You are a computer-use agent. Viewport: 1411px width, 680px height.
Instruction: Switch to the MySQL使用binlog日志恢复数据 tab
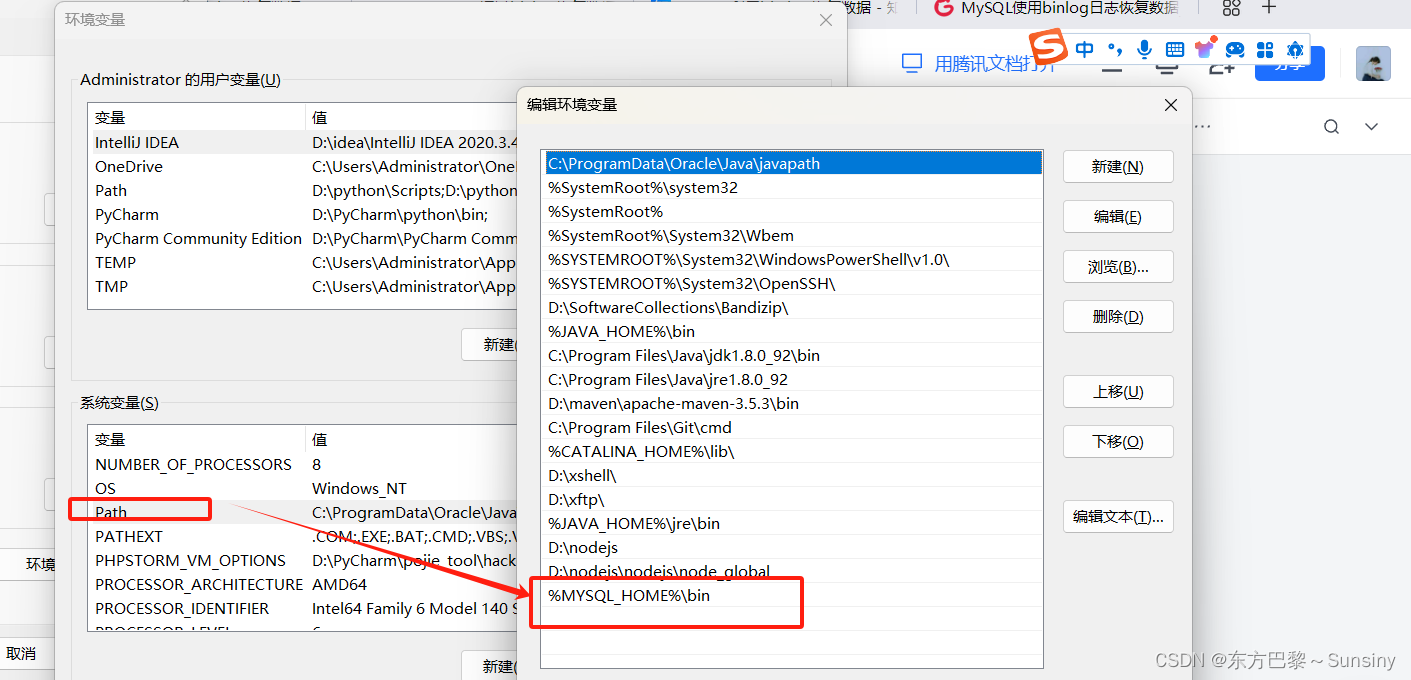(x=1056, y=8)
